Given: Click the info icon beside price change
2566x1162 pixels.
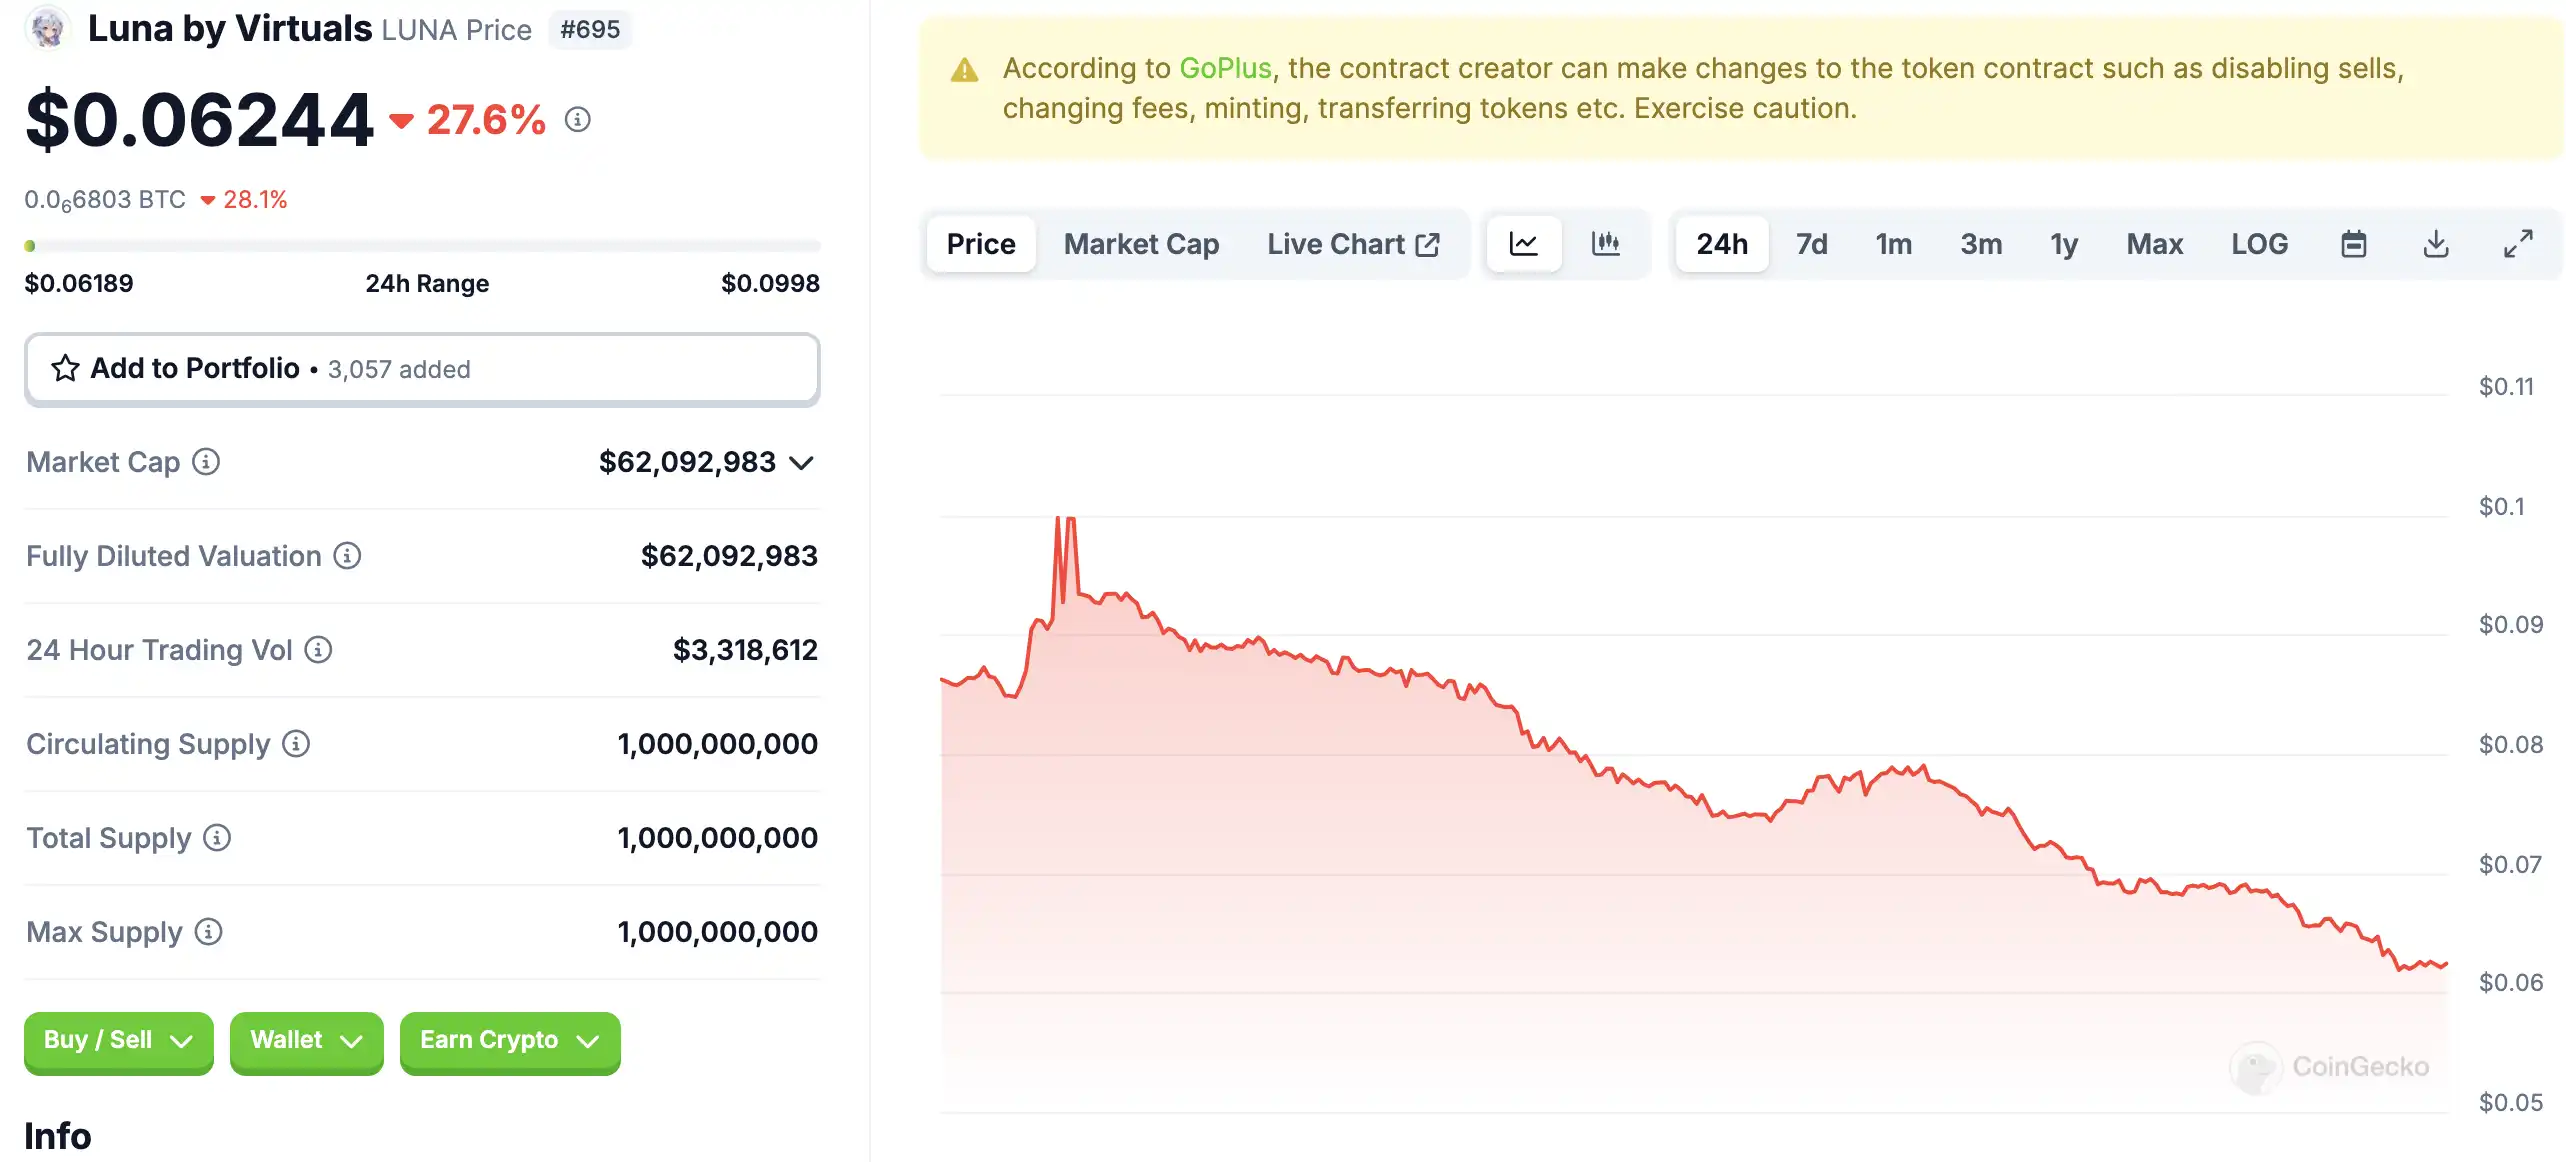Looking at the screenshot, I should (x=578, y=120).
